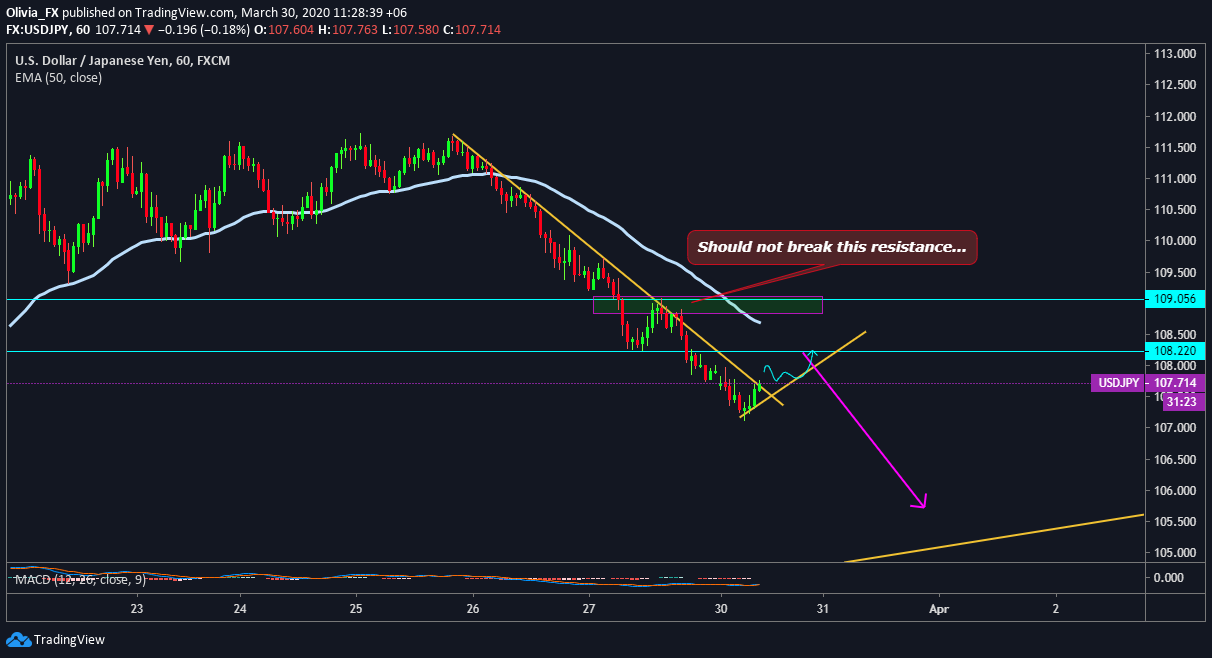
Task: Click the 107.714 current price label
Action: tap(1177, 383)
